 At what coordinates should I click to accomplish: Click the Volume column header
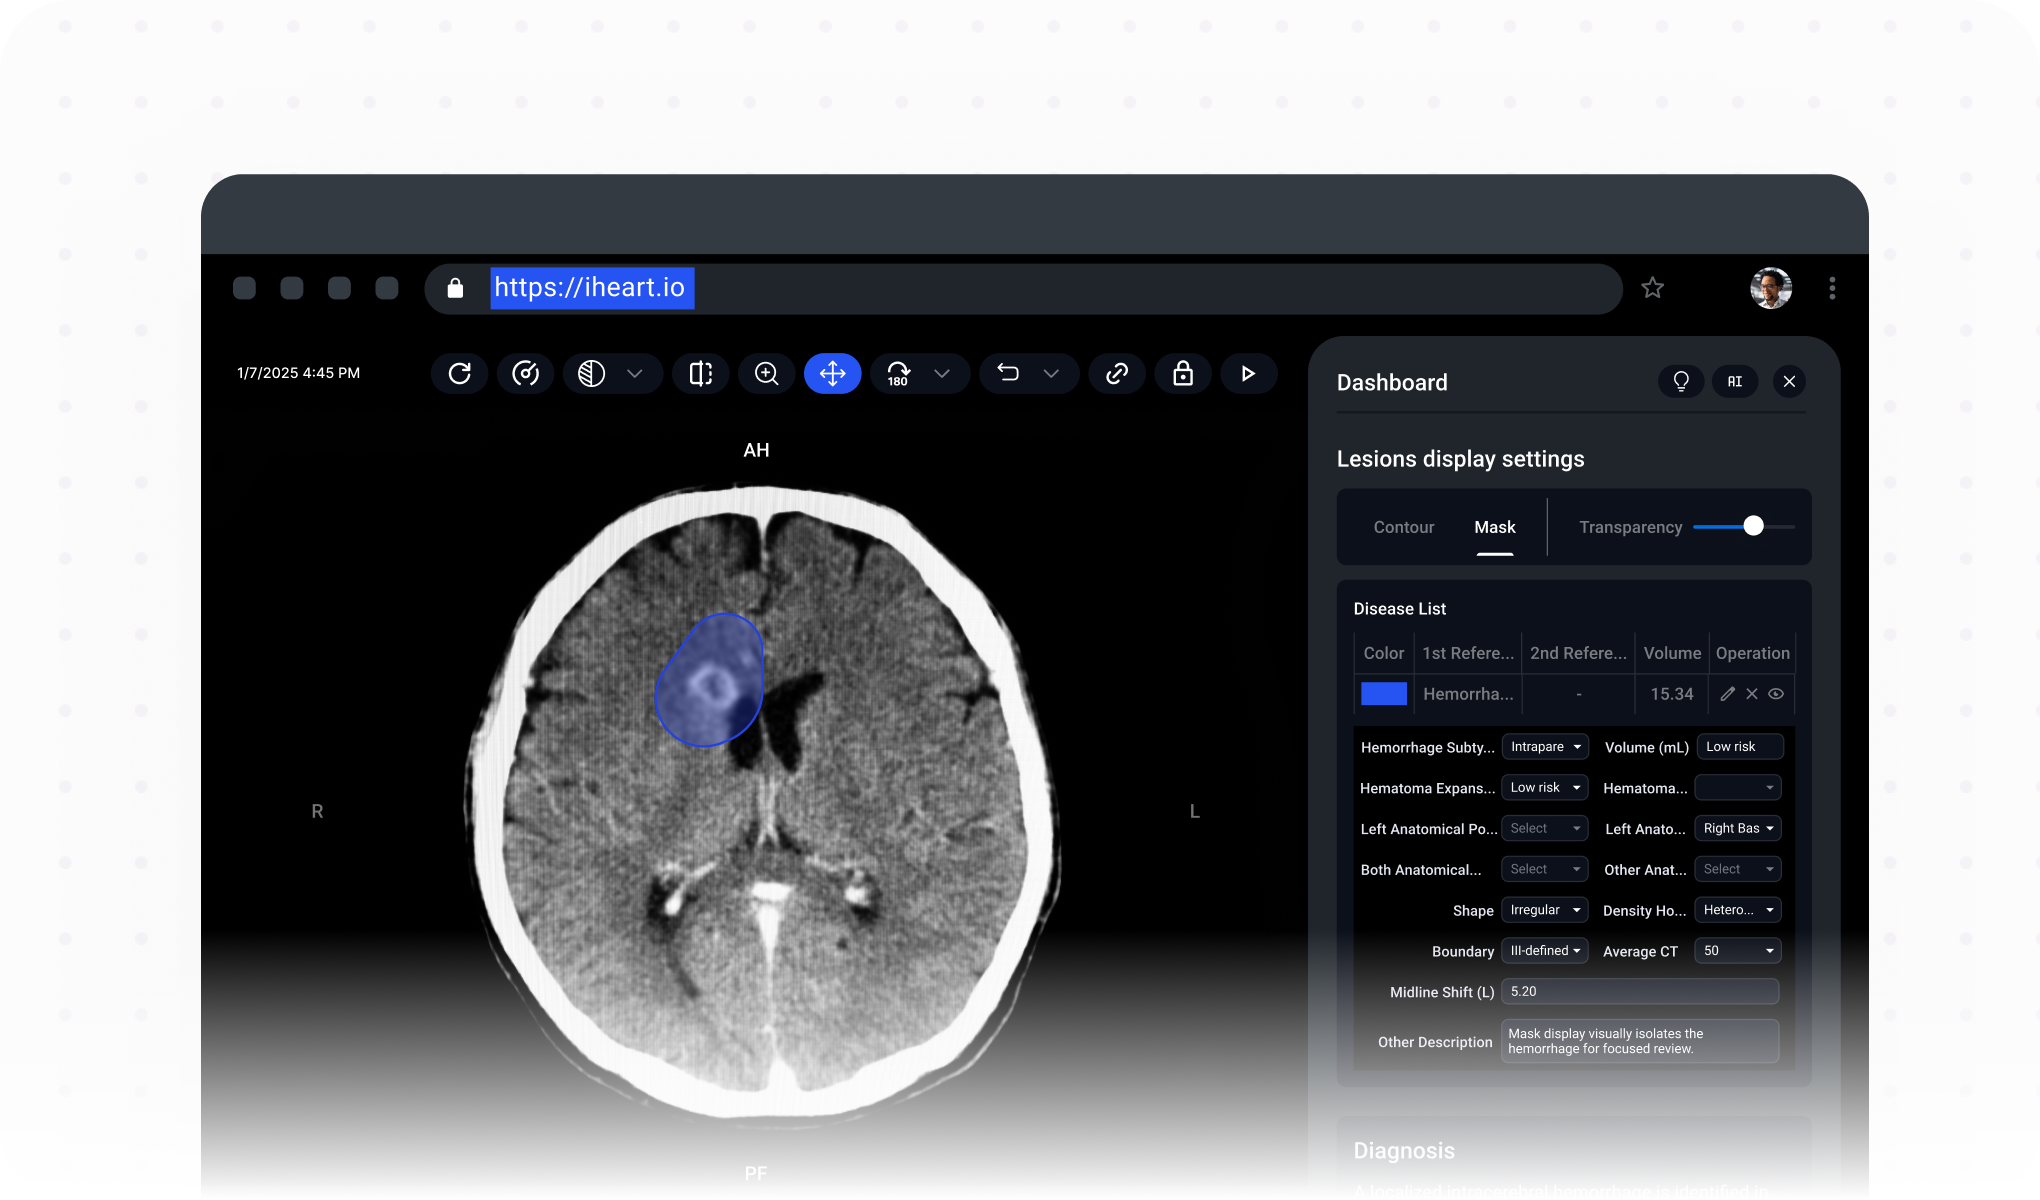1672,653
